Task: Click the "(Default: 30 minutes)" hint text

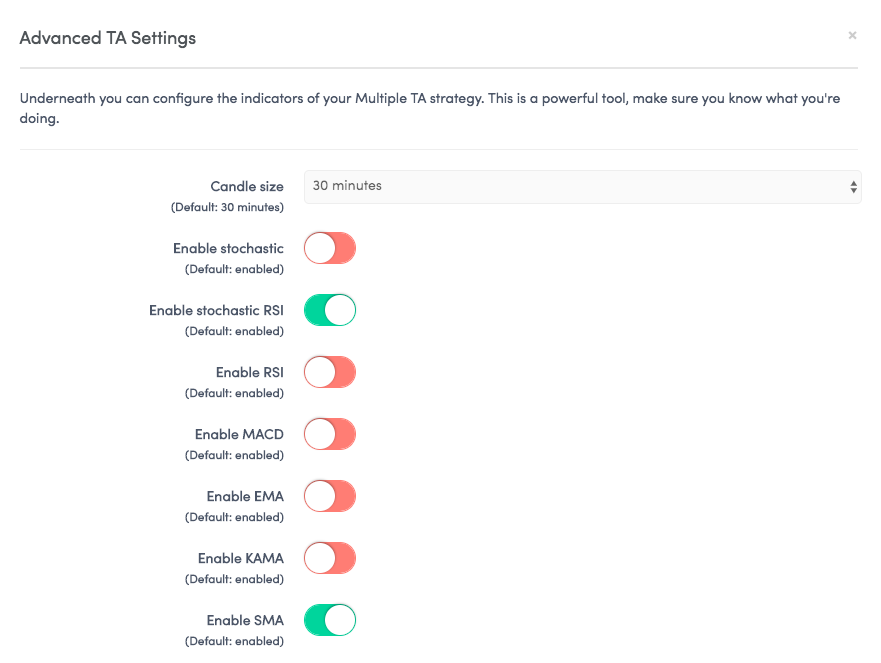Action: (227, 207)
